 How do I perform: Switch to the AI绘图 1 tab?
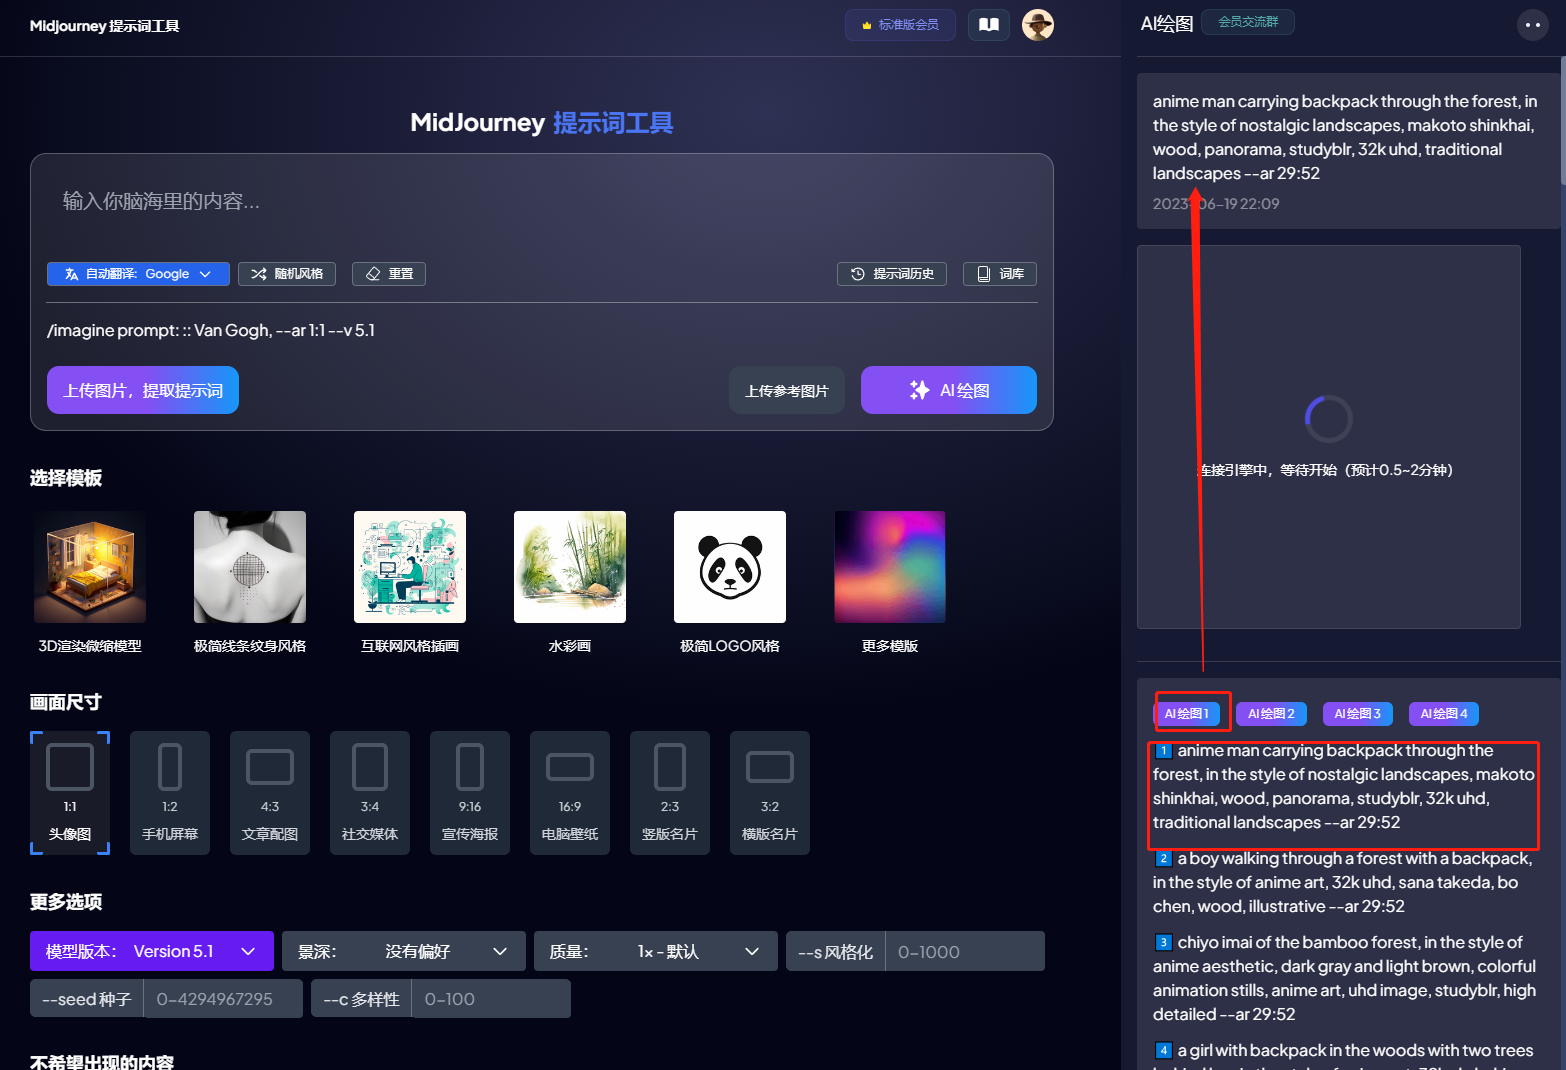(x=1186, y=714)
